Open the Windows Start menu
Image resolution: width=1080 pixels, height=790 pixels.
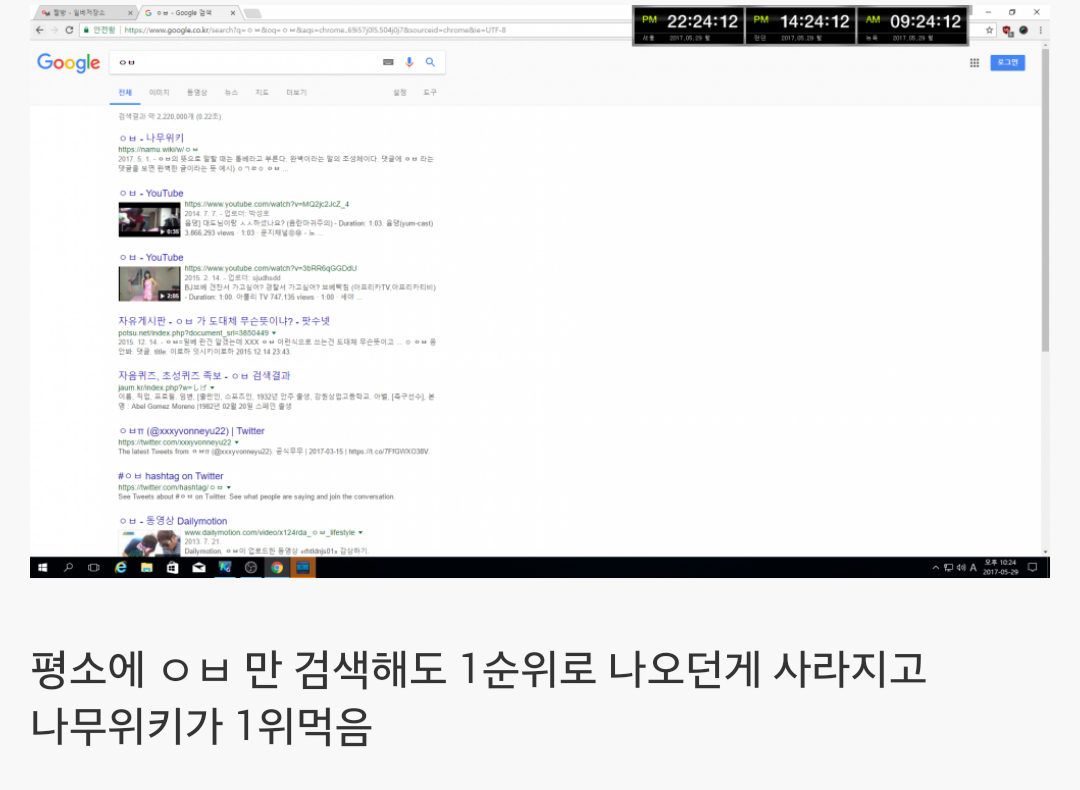point(43,568)
